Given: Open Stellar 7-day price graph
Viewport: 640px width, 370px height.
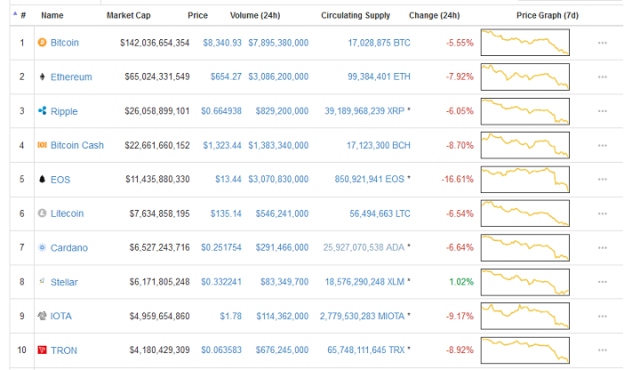Looking at the screenshot, I should (525, 282).
